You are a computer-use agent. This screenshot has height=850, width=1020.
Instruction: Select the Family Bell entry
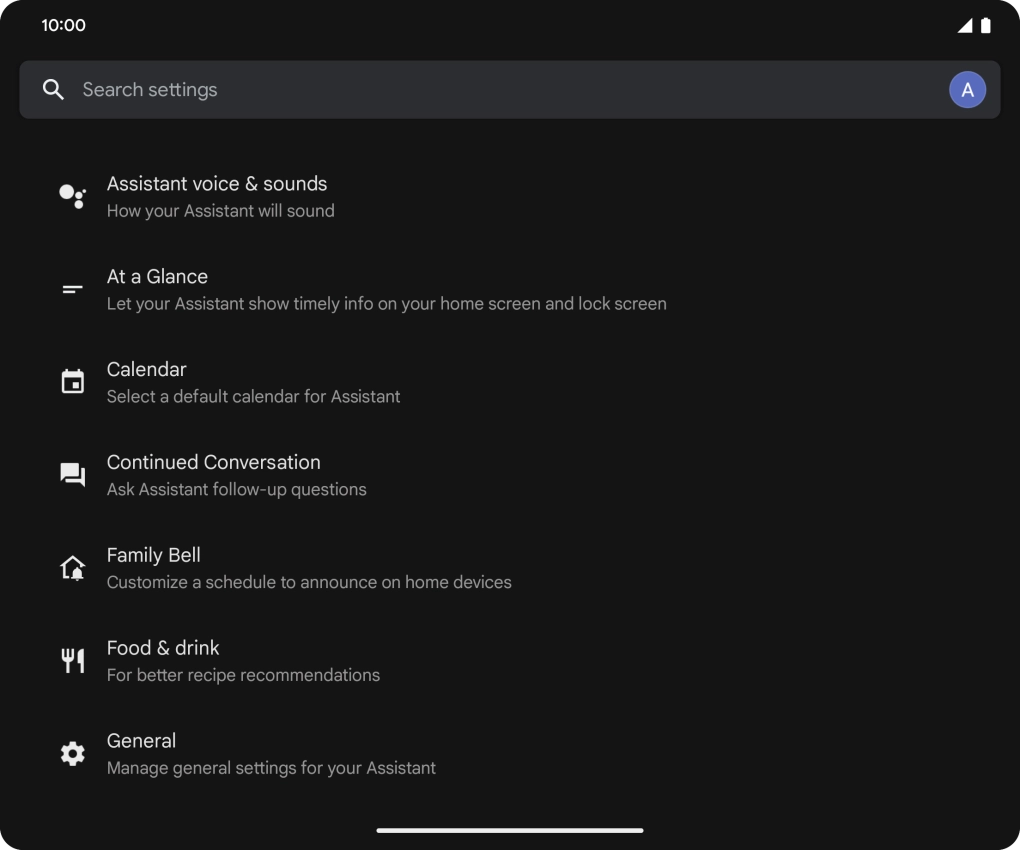point(309,568)
